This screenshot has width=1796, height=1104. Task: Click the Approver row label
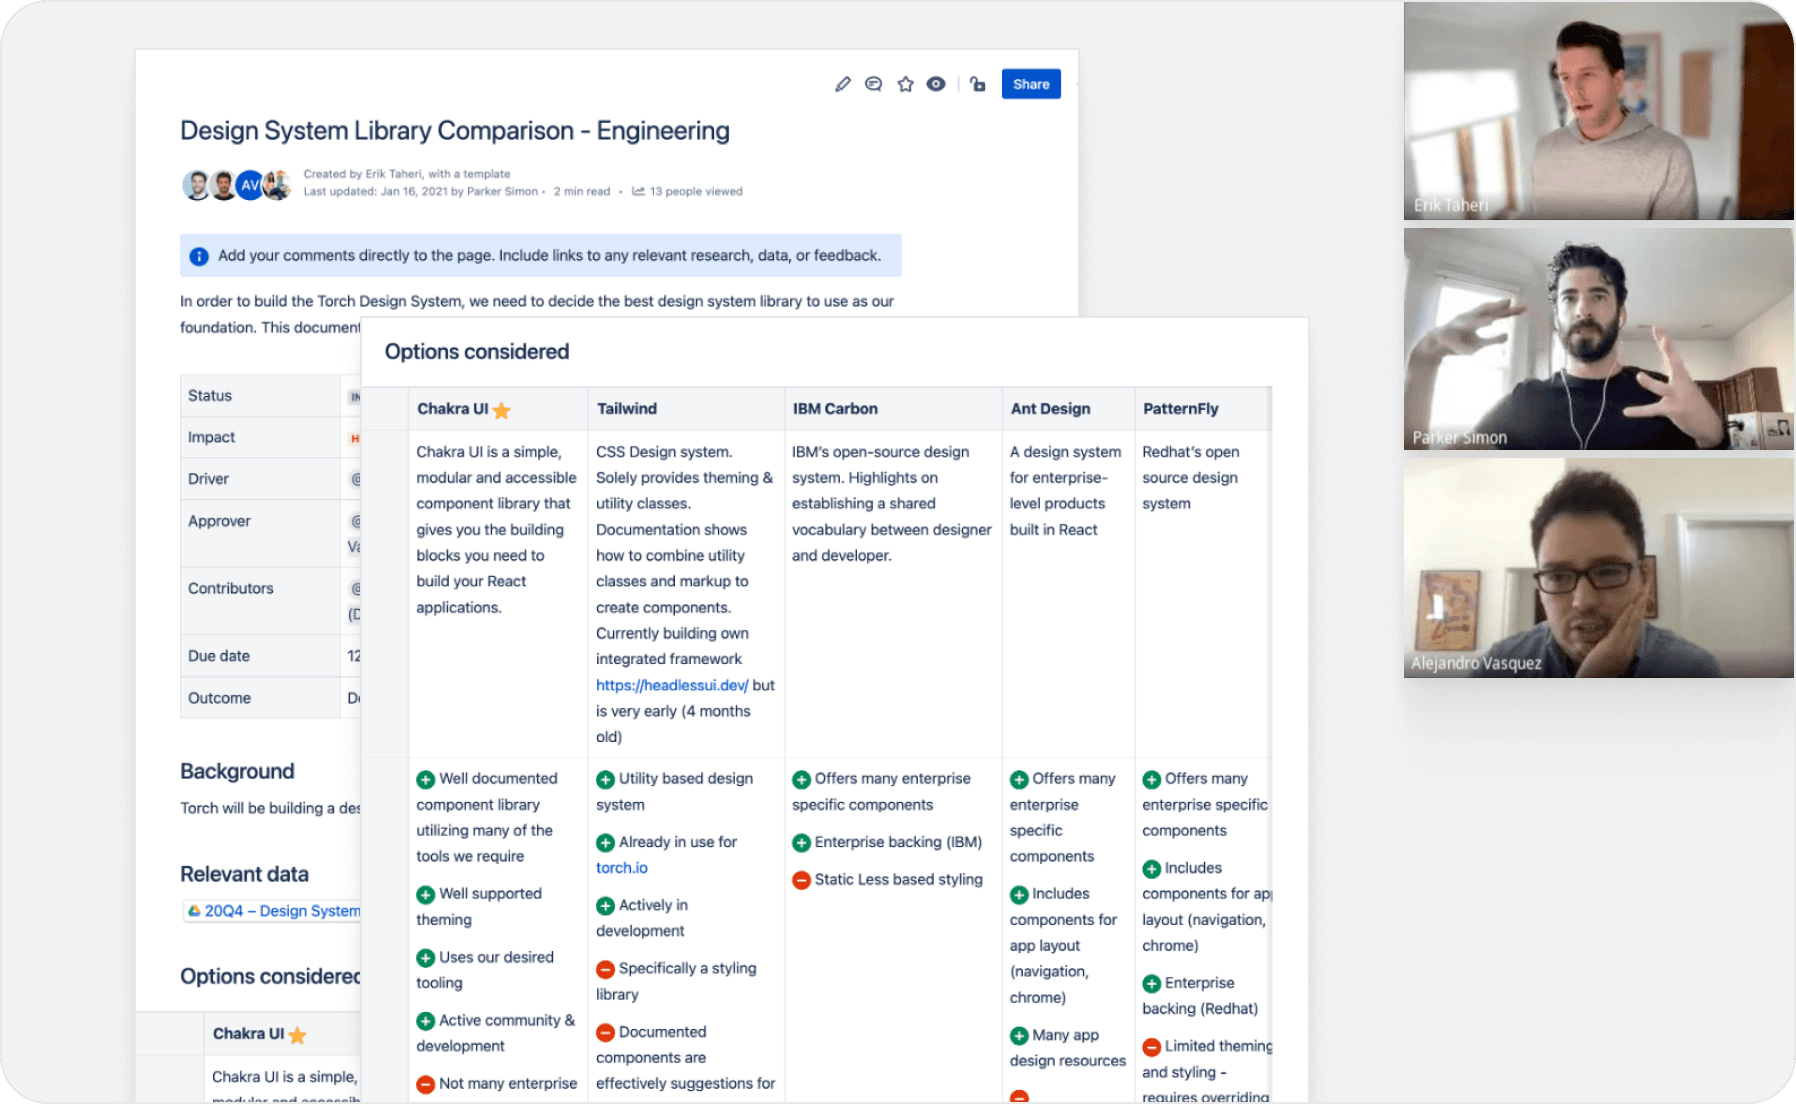219,521
